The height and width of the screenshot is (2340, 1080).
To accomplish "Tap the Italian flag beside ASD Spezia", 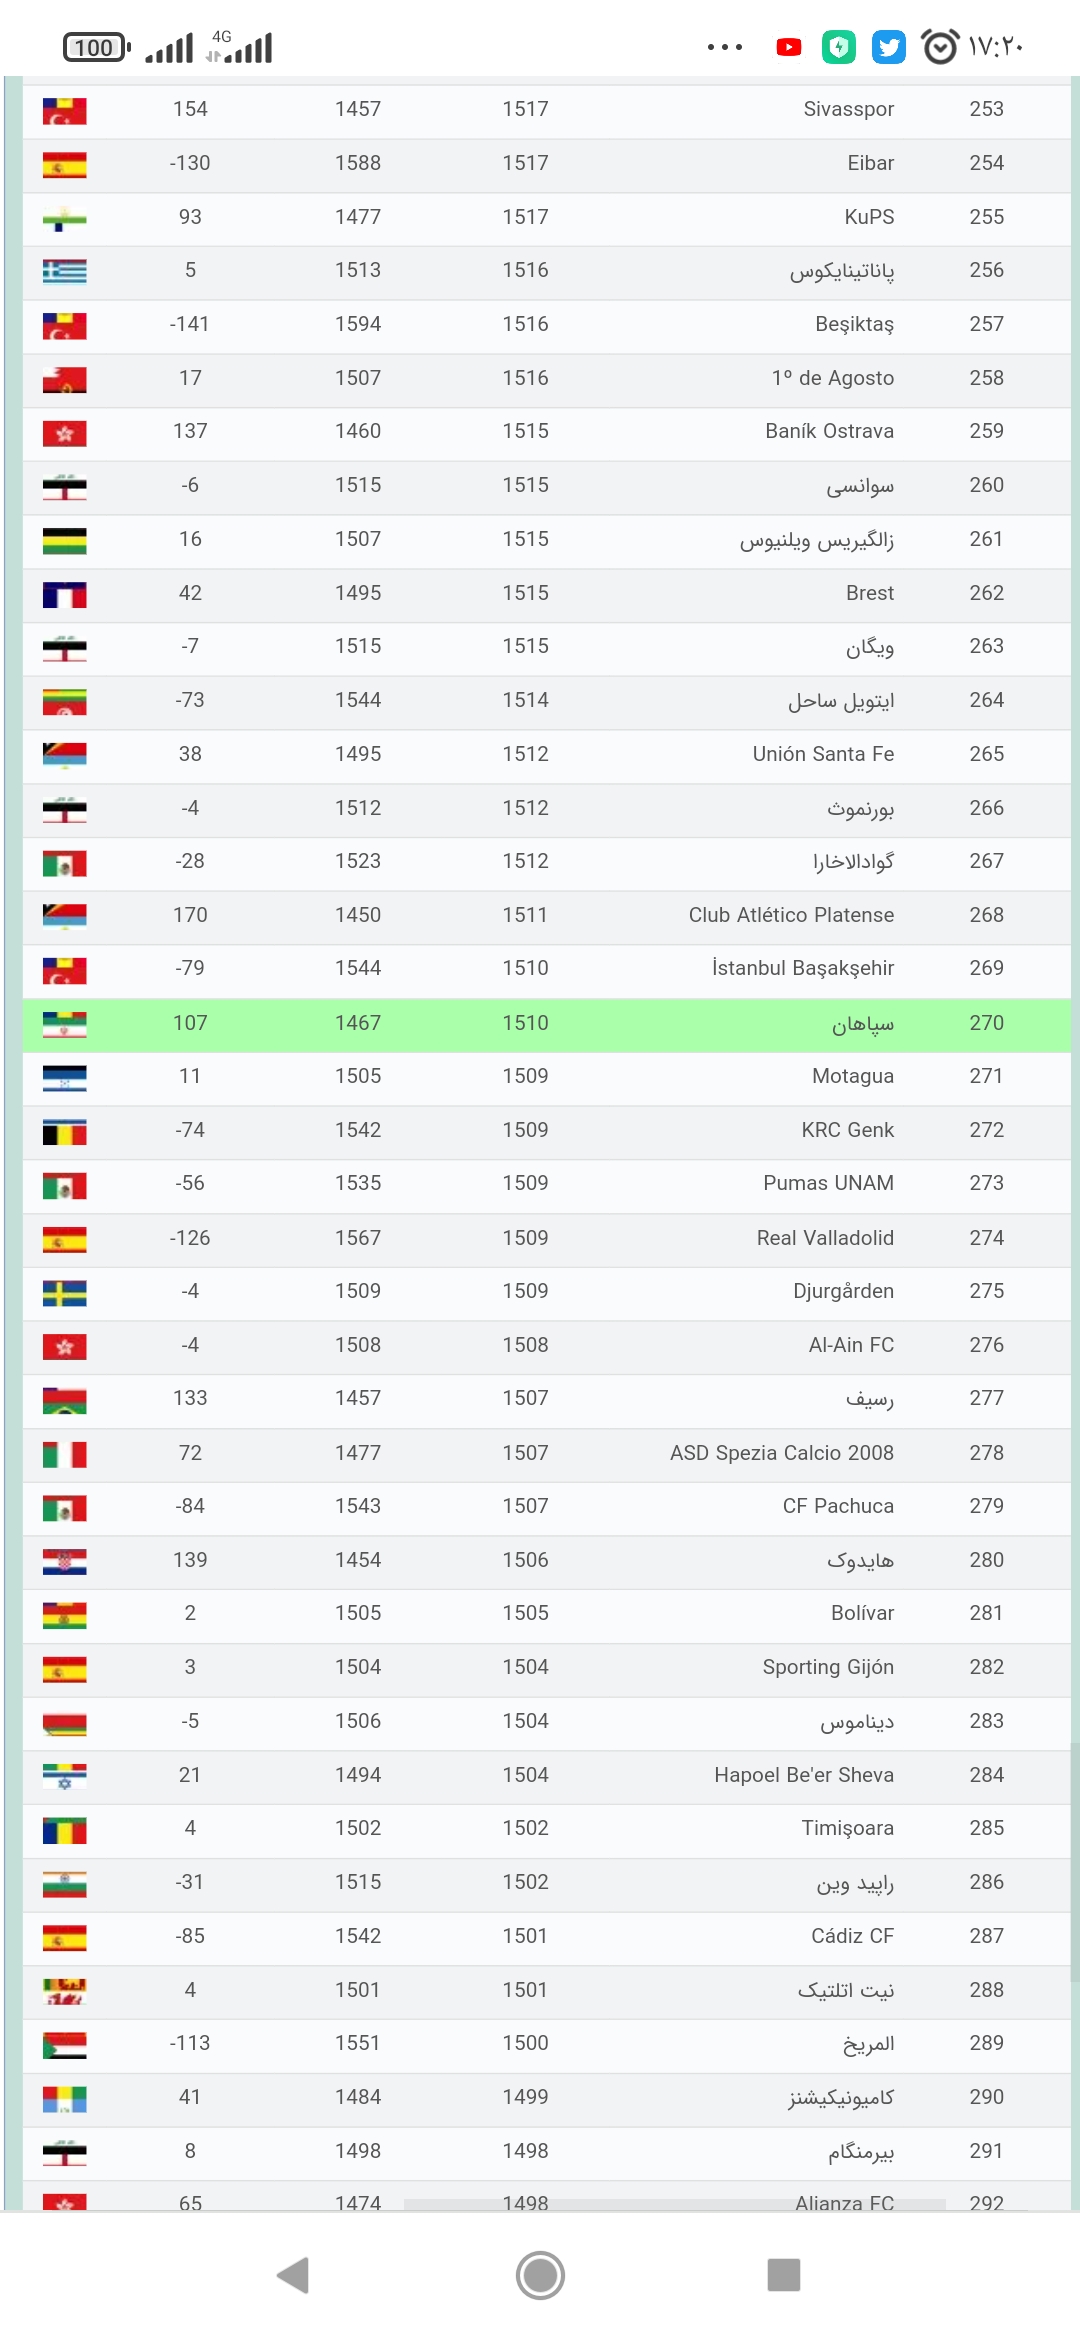I will pyautogui.click(x=65, y=1454).
